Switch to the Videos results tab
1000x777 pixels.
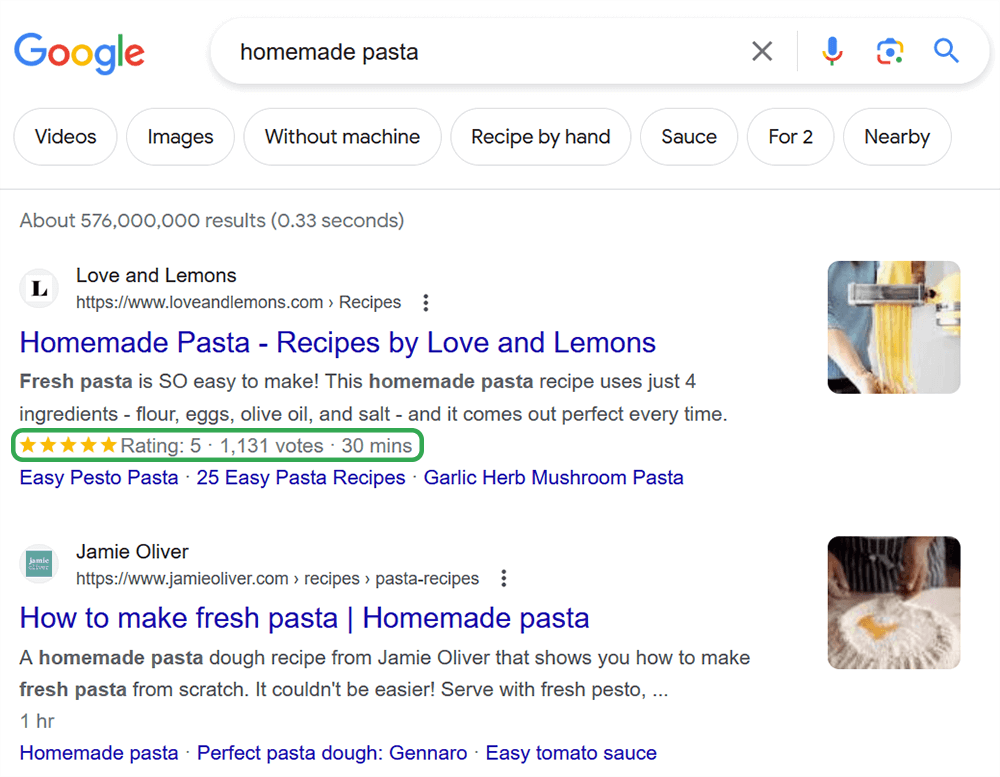[65, 137]
